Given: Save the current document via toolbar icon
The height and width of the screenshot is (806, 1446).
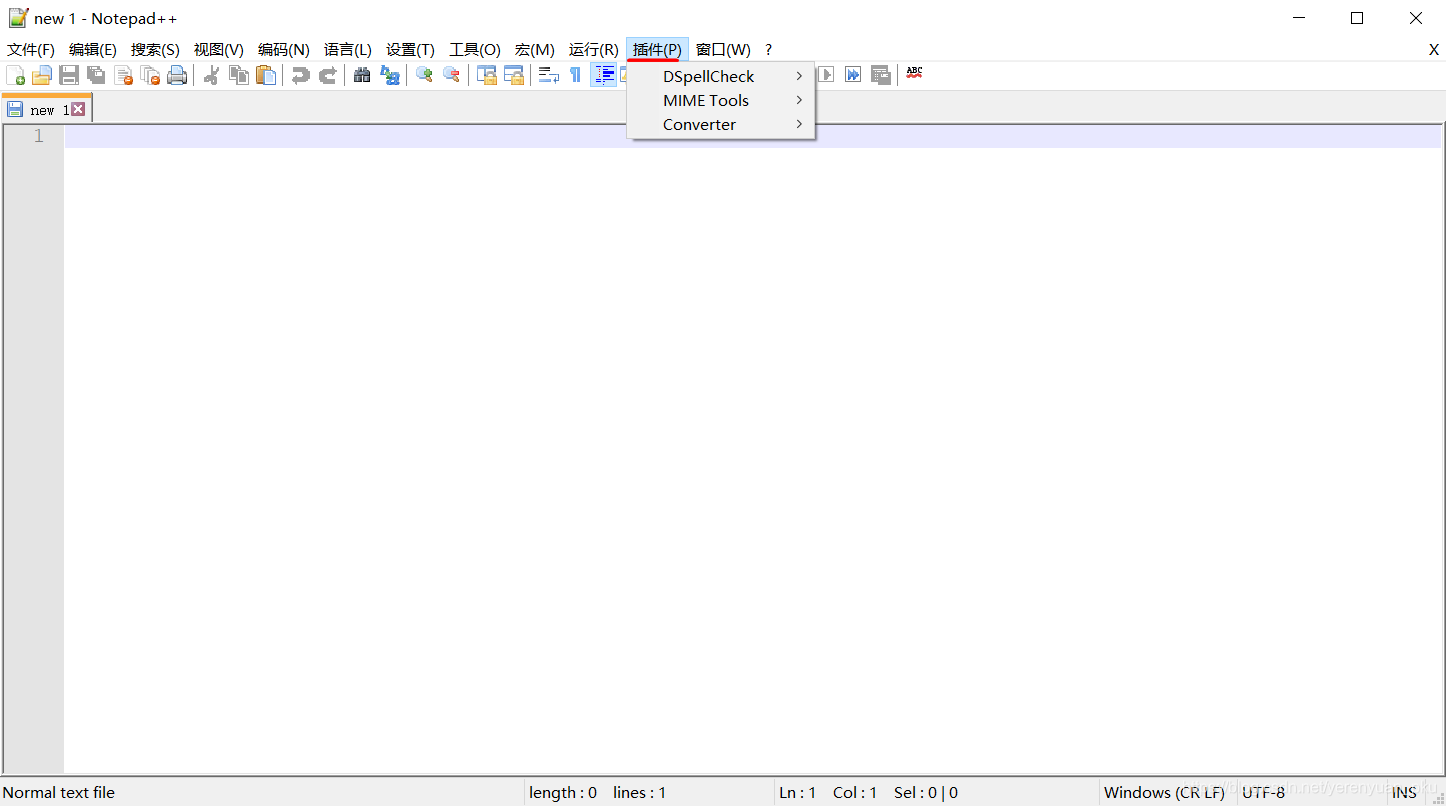Looking at the screenshot, I should click(x=69, y=74).
